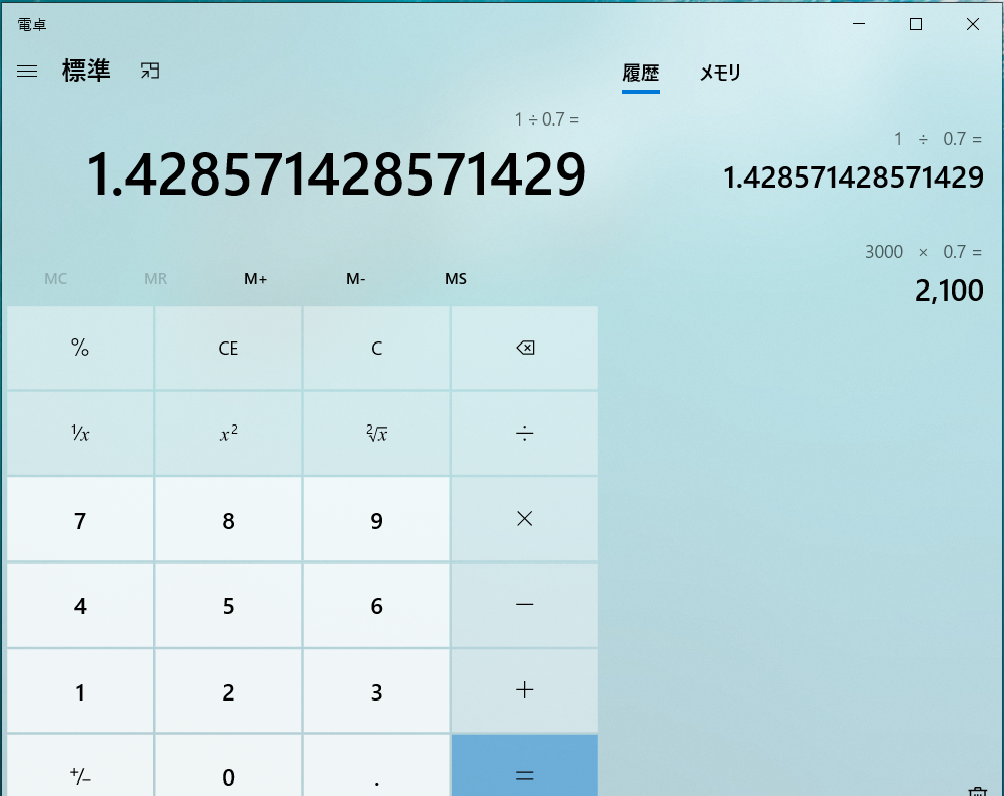Clear entry with the CE key
Image resolution: width=1004 pixels, height=796 pixels.
[x=229, y=348]
